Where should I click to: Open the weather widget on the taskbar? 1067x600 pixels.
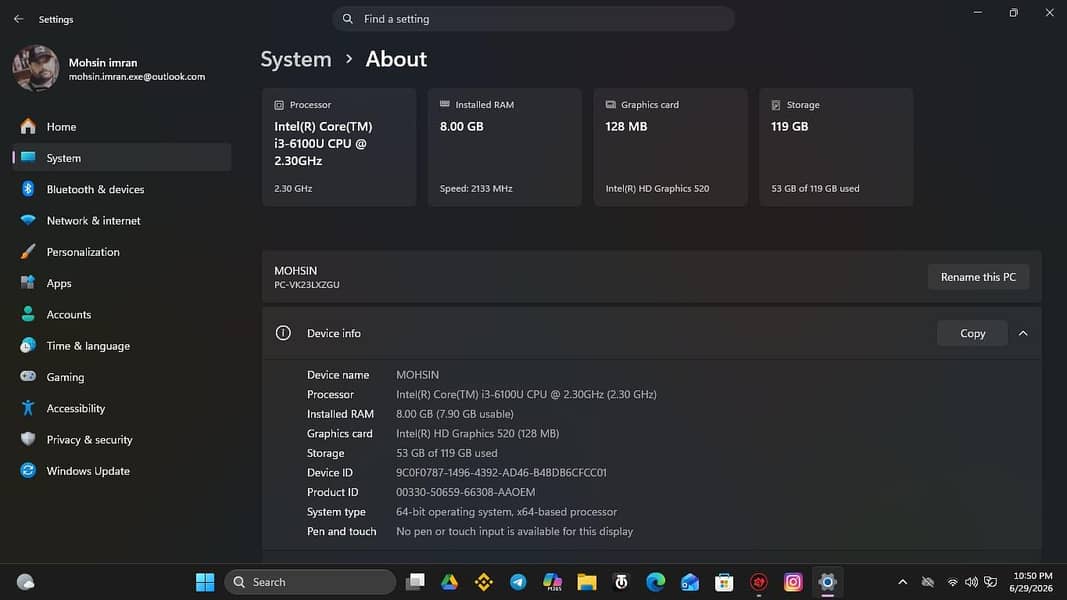[26, 582]
